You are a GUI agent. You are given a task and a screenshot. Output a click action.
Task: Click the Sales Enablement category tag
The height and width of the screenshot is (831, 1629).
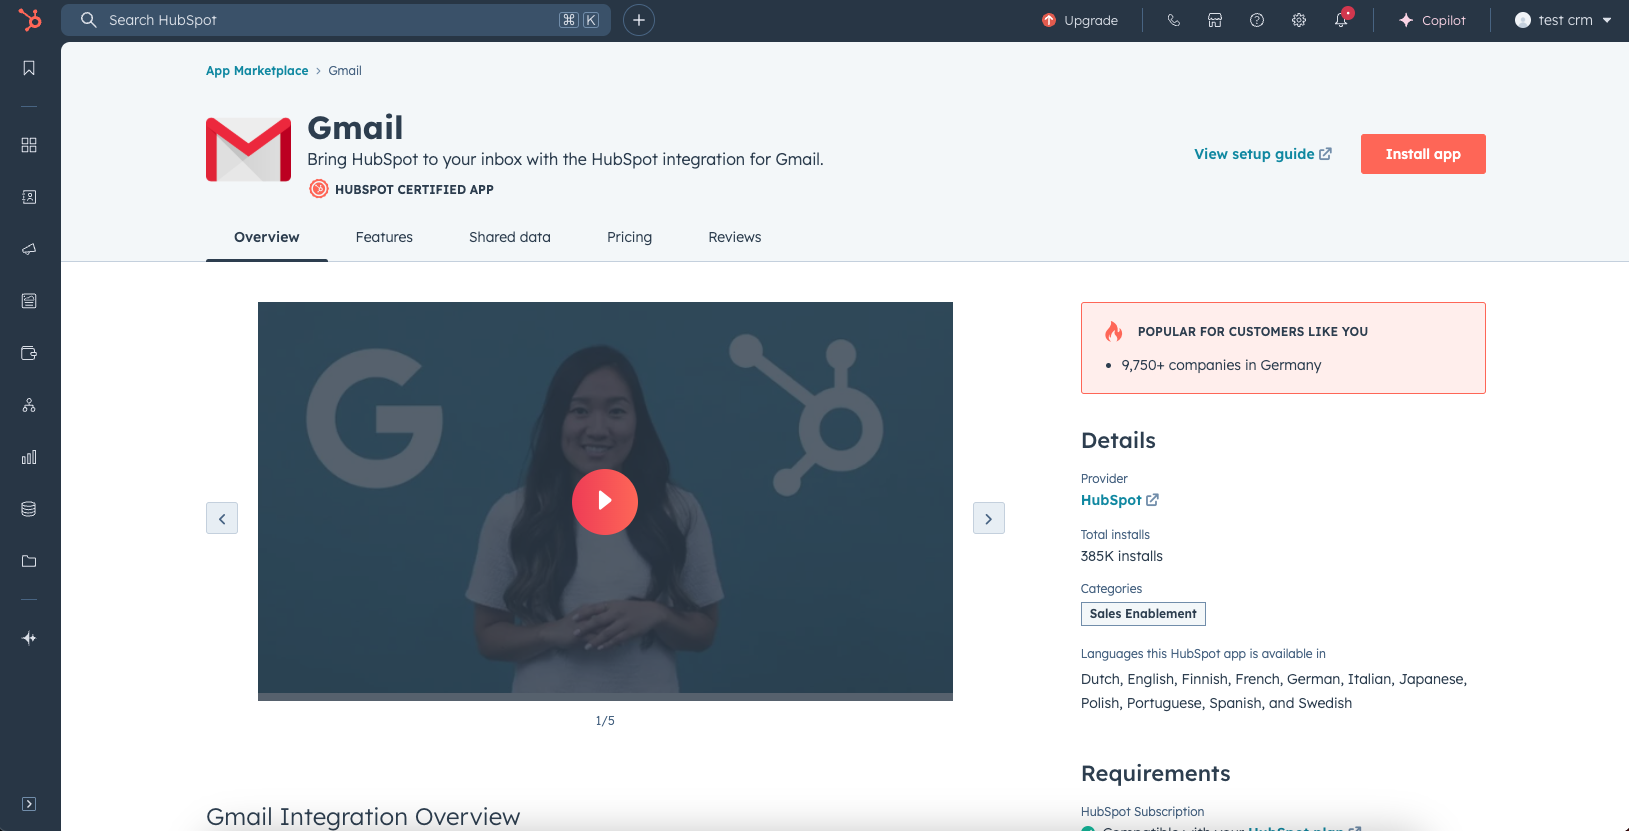[1143, 614]
